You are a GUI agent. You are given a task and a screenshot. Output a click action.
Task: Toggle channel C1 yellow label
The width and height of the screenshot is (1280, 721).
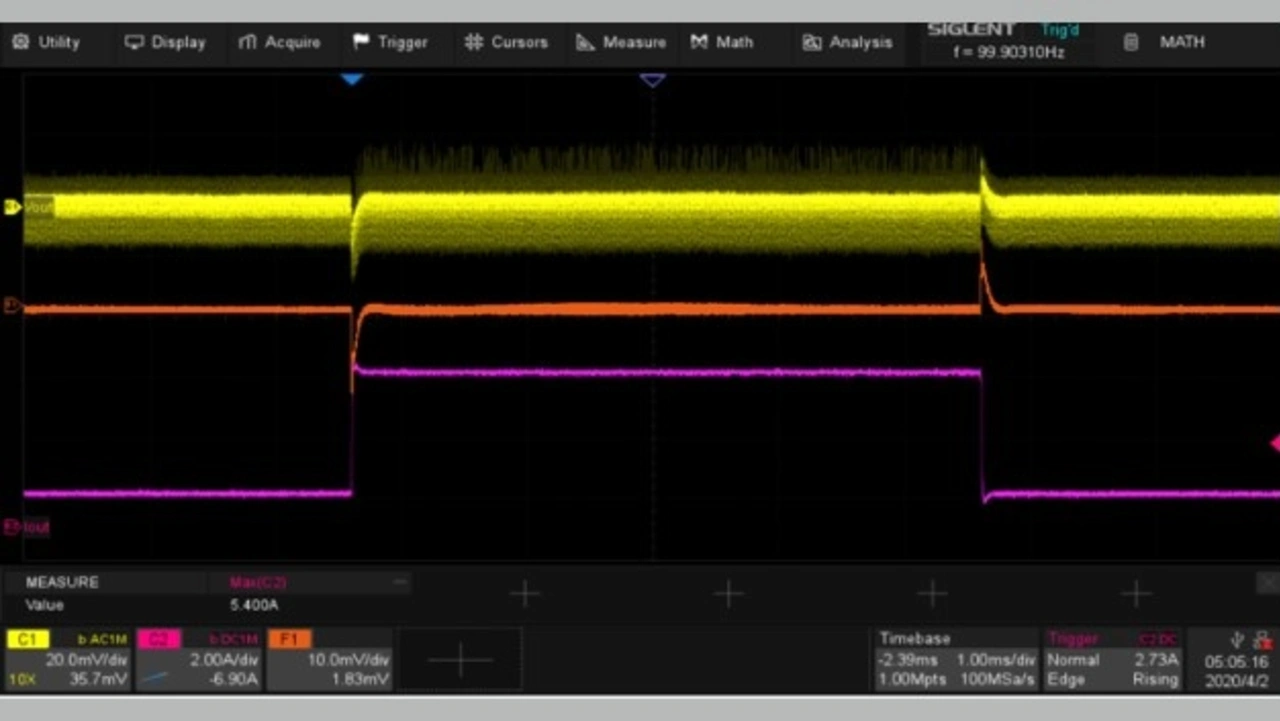27,639
